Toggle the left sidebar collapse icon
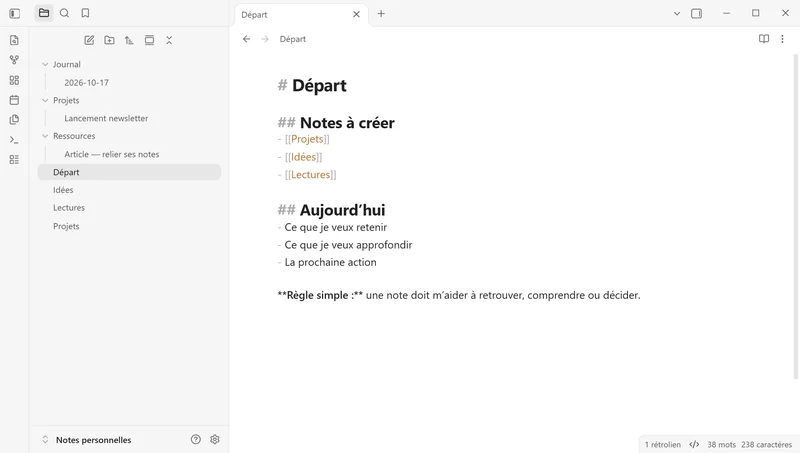The image size is (800, 453). [15, 13]
